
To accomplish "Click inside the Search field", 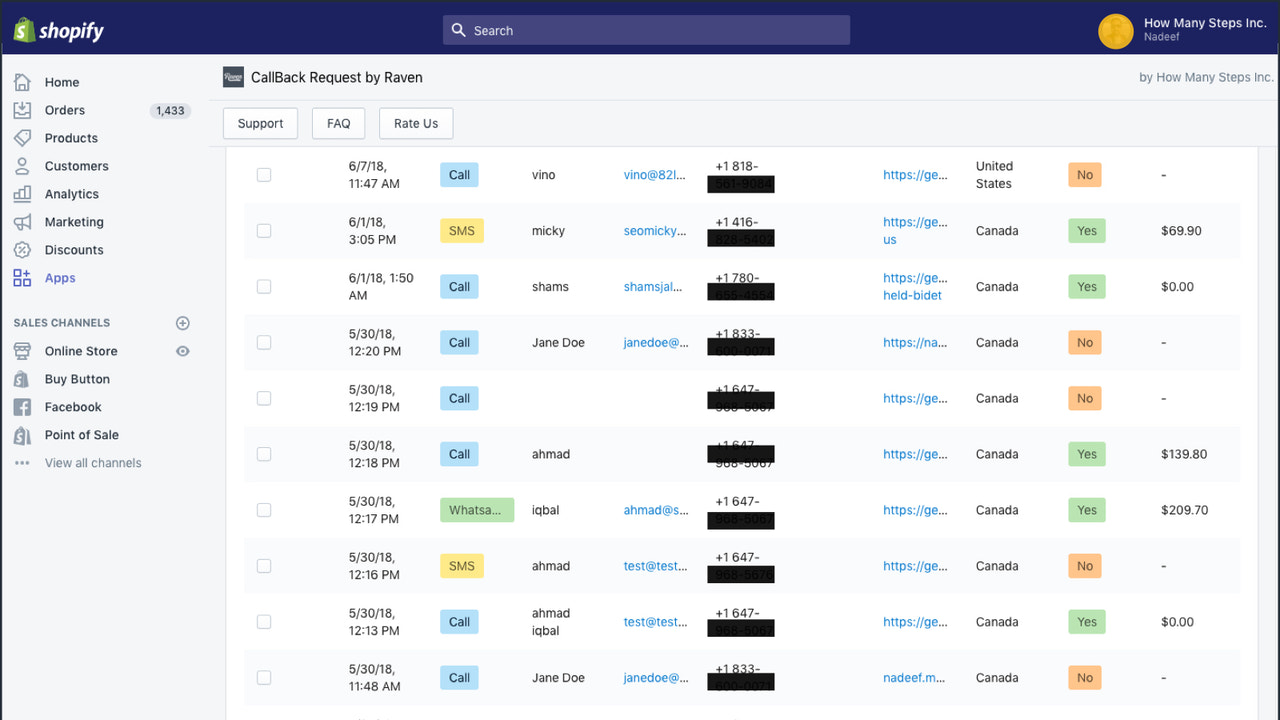I will click(645, 30).
